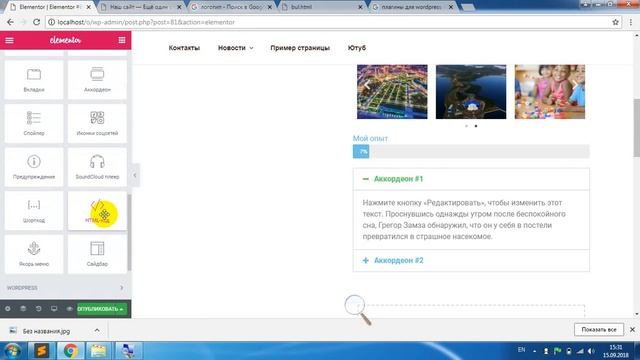Open the Новости dropdown menu
This screenshot has height=360, width=640.
point(236,48)
